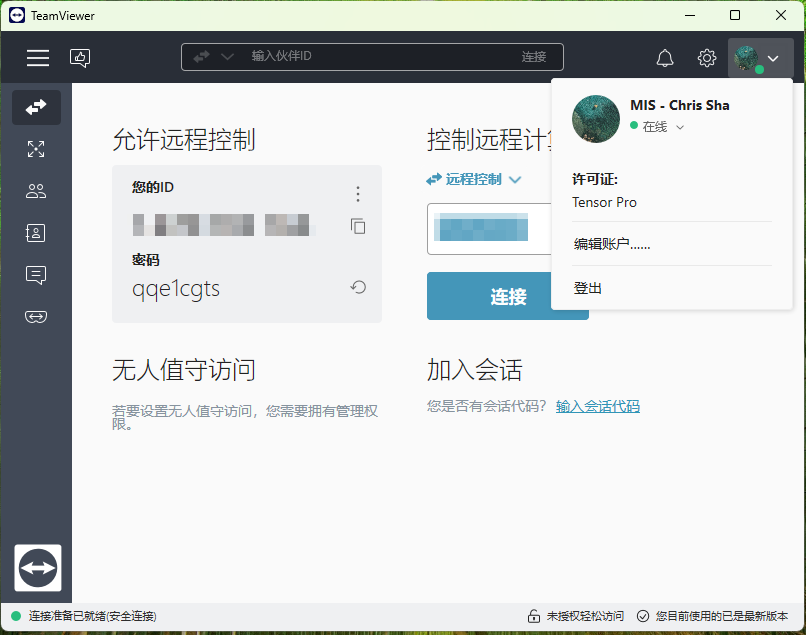
Task: Click the TeamViewer title bar logo
Action: pyautogui.click(x=17, y=15)
